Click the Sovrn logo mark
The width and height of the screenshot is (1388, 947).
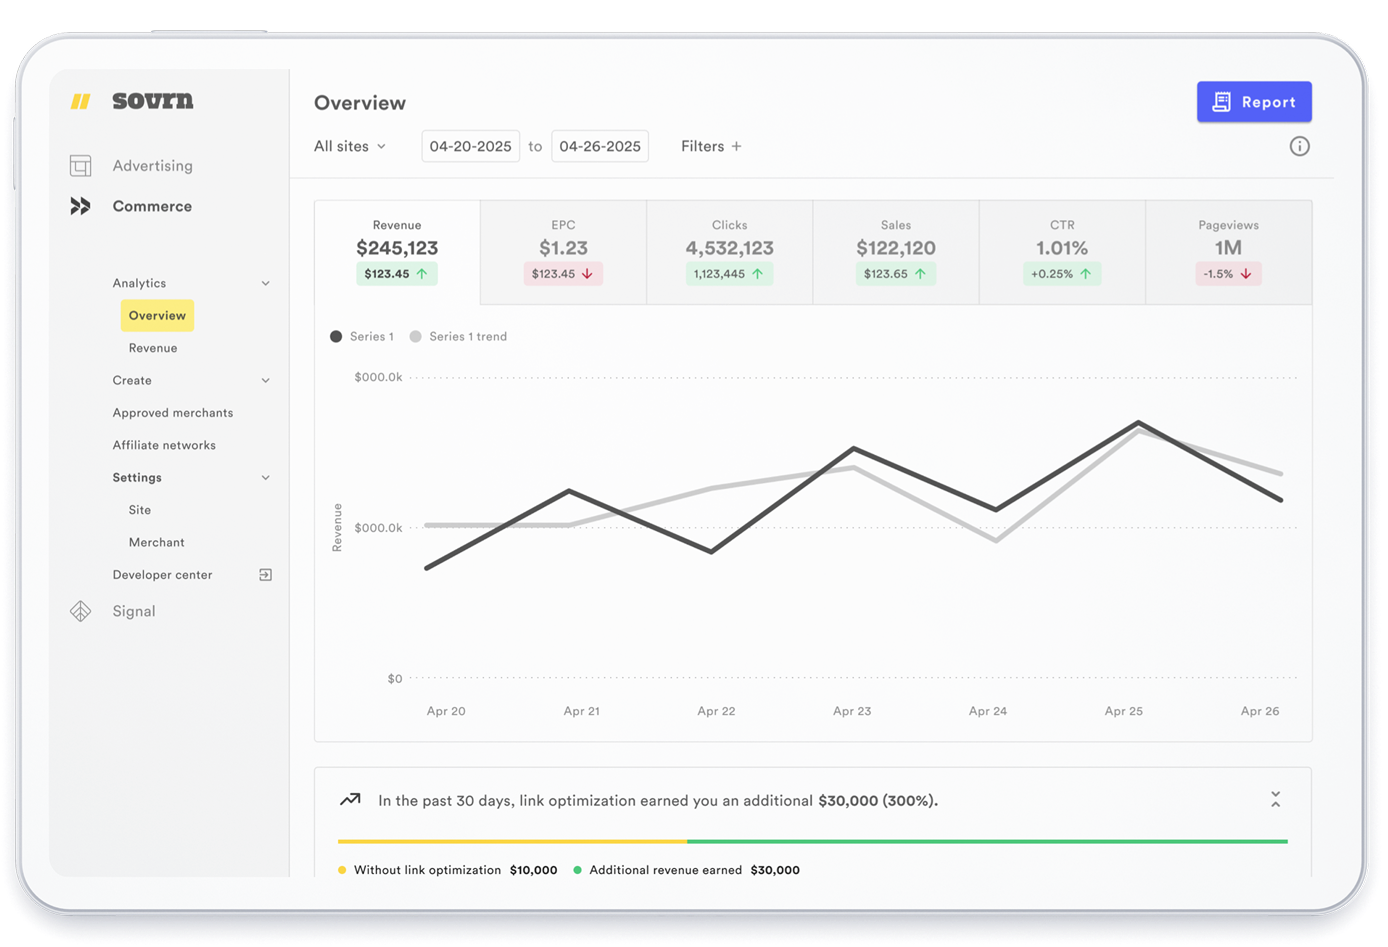81,101
